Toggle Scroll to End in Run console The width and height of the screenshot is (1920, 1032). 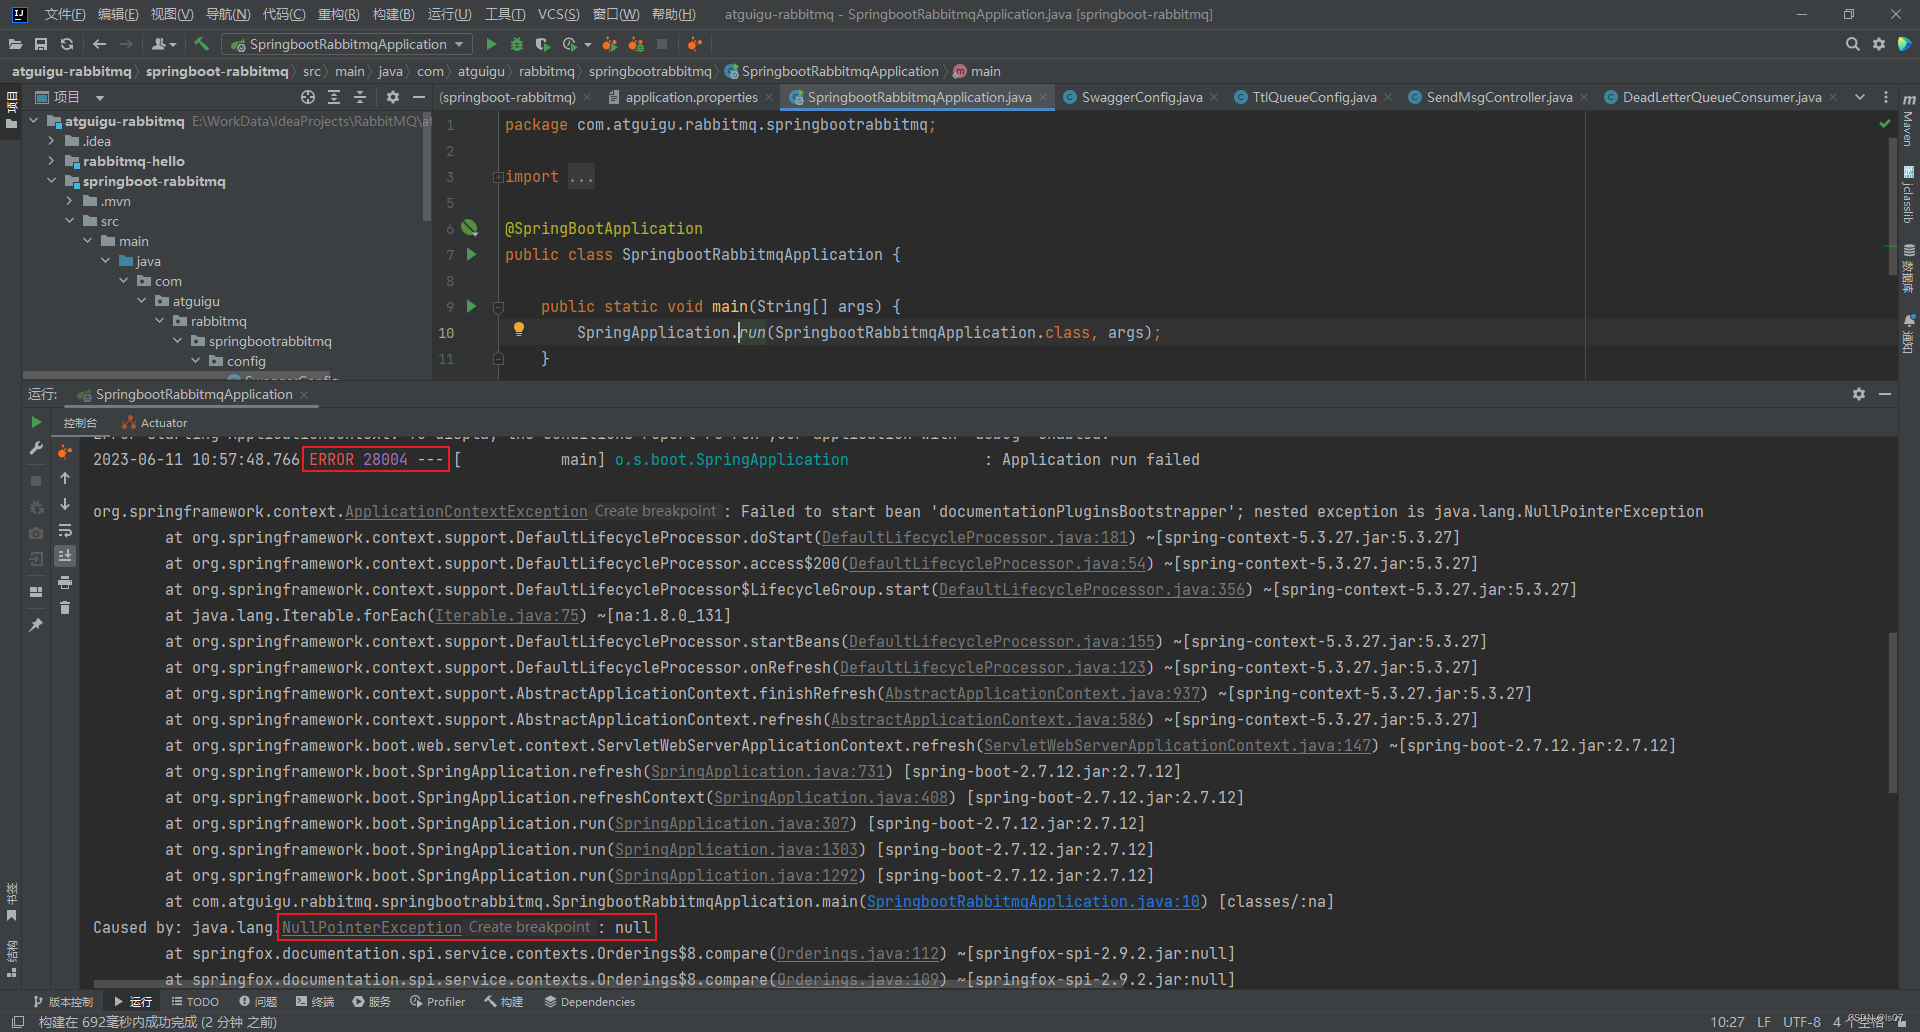[65, 556]
